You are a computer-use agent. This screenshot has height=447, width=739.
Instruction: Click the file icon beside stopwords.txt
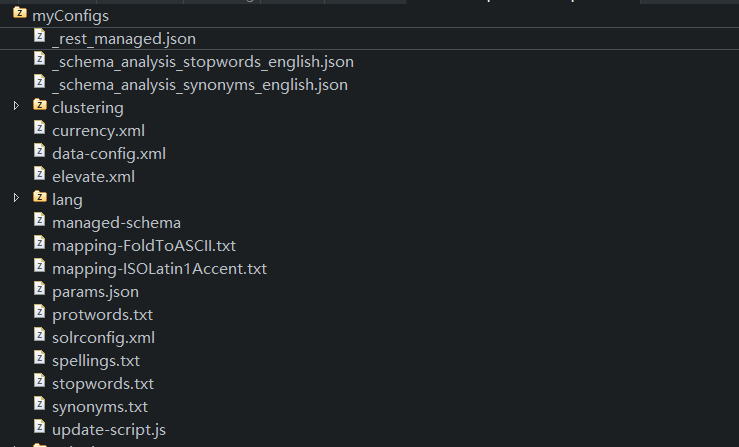tap(40, 381)
